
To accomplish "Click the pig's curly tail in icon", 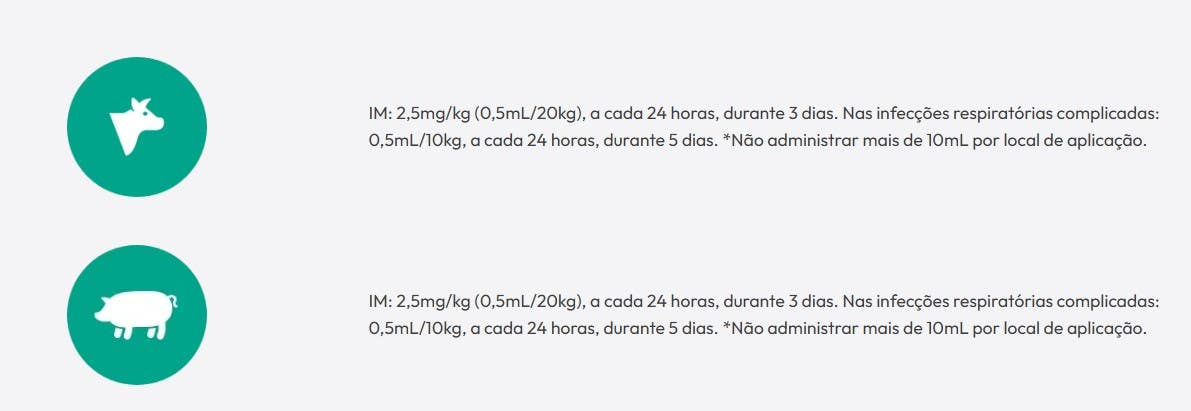I will [173, 300].
